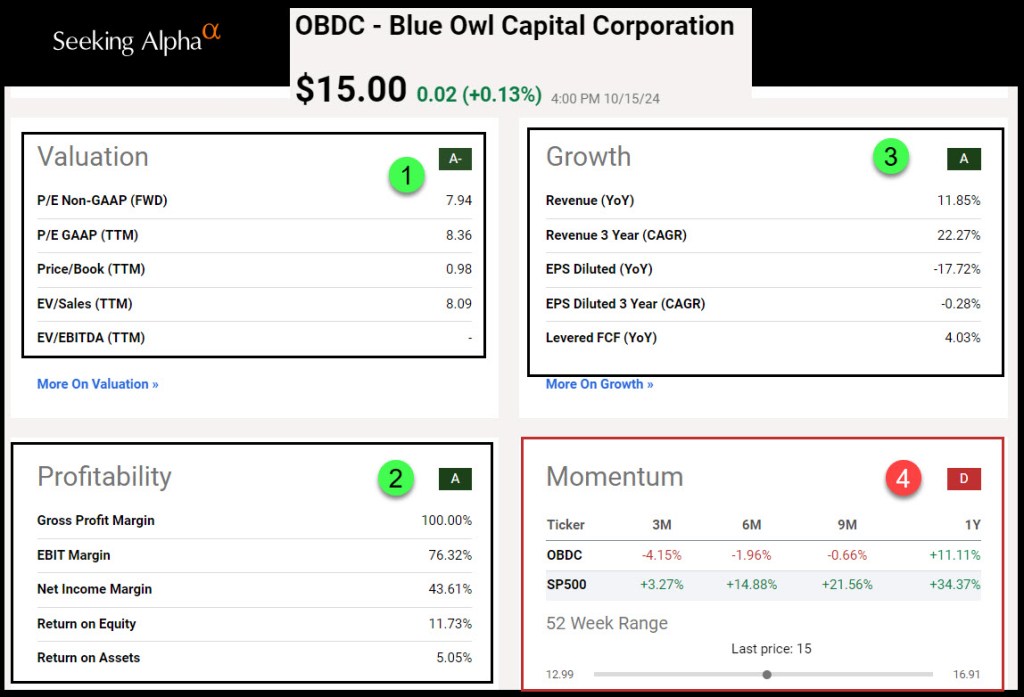Click the Momentum D grade badge
Image resolution: width=1024 pixels, height=697 pixels.
click(964, 478)
